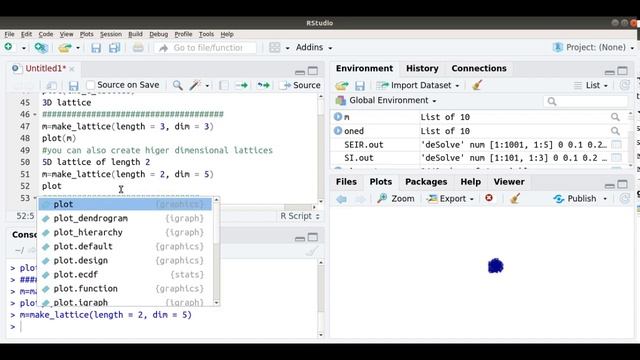Image resolution: width=640 pixels, height=360 pixels.
Task: Click Zoom in the Plots pane
Action: (396, 199)
